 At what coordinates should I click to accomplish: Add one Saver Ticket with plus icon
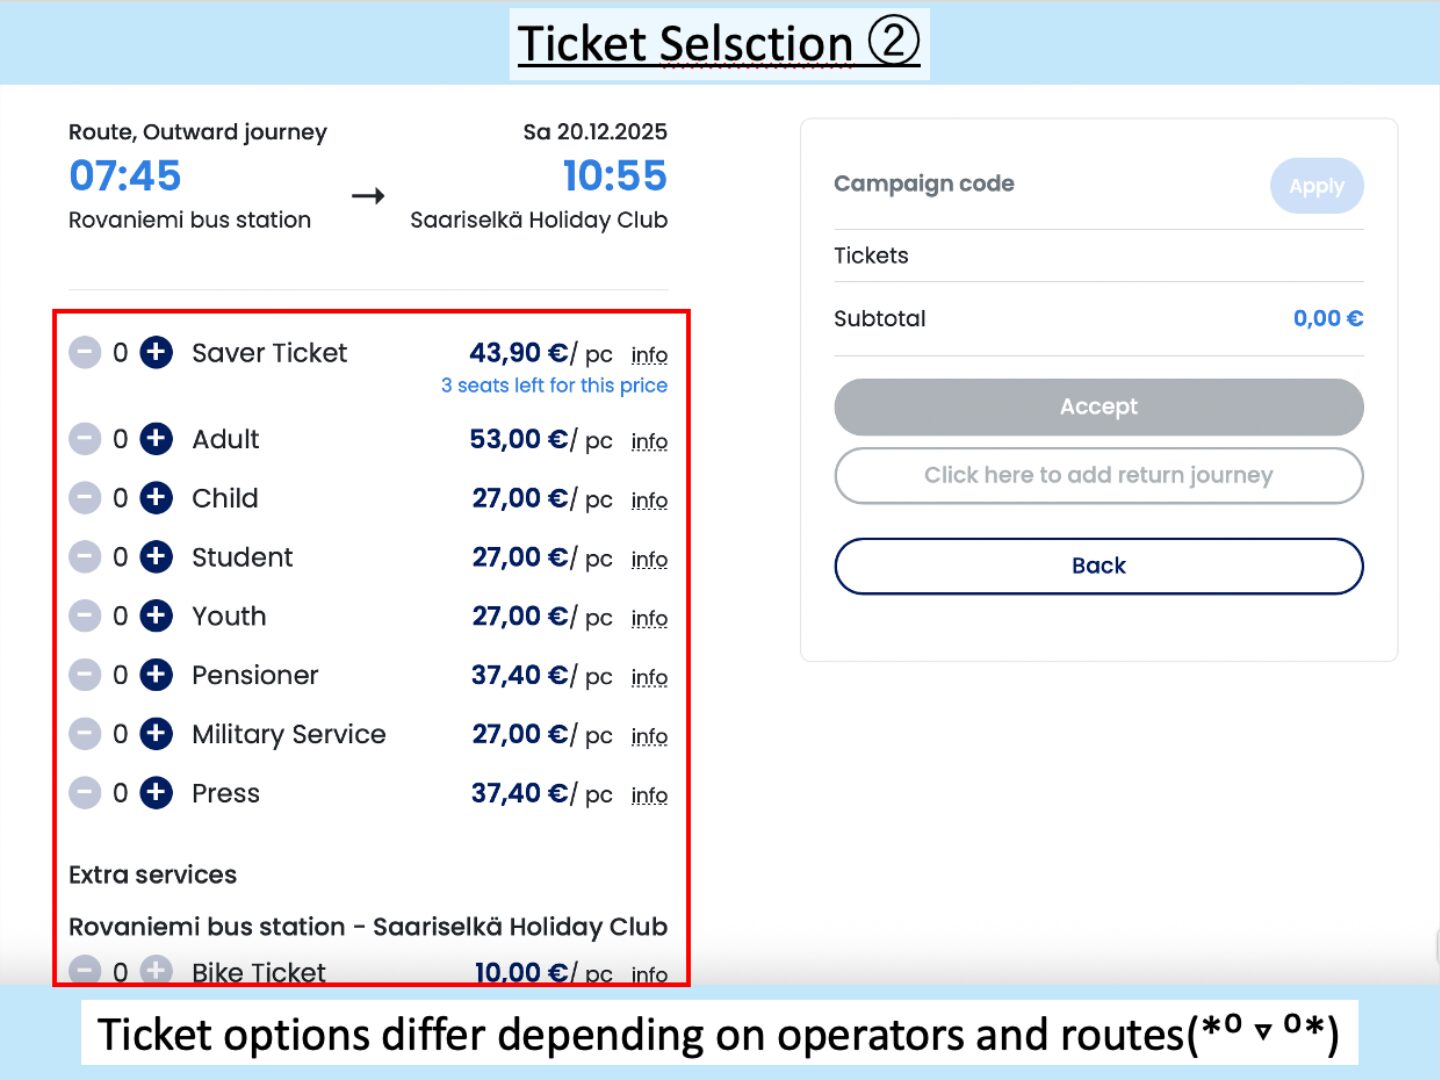coord(156,353)
